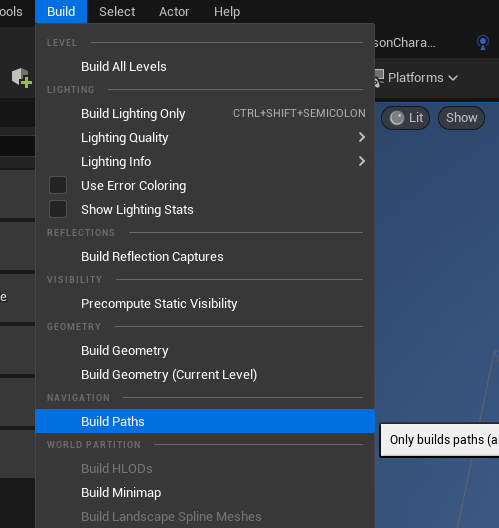
Task: Click the Lit view mode sphere icon
Action: [397, 118]
